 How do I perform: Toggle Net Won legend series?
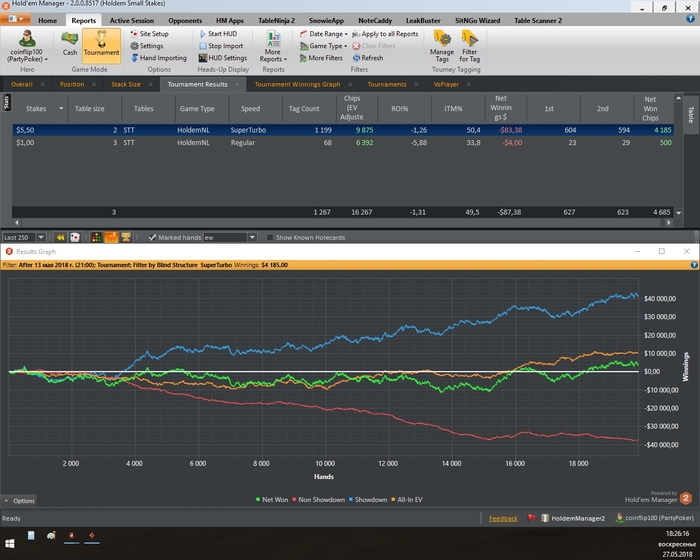click(x=272, y=499)
